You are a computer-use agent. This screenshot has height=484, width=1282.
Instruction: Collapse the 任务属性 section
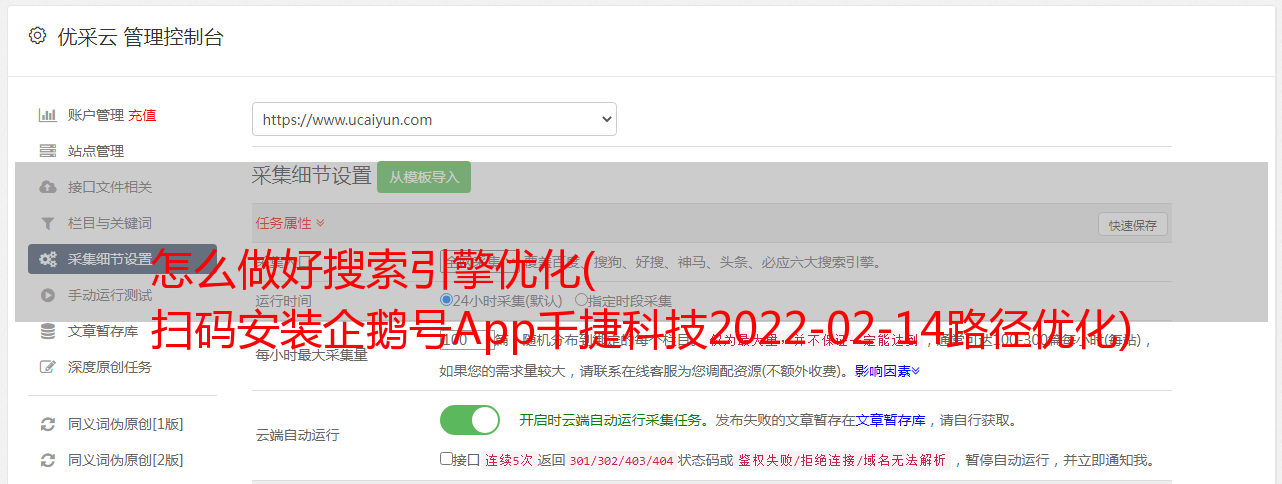point(290,223)
